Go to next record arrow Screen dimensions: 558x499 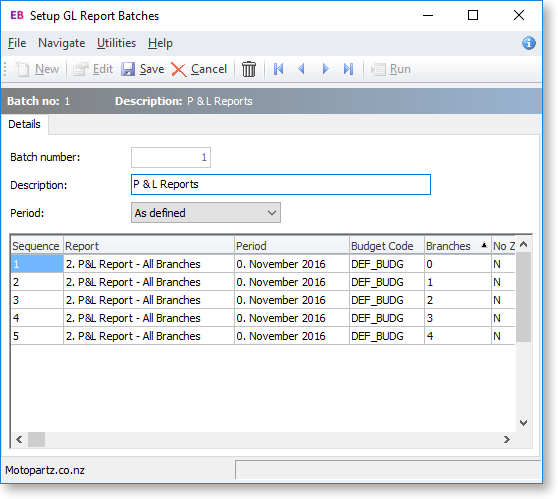pyautogui.click(x=325, y=69)
